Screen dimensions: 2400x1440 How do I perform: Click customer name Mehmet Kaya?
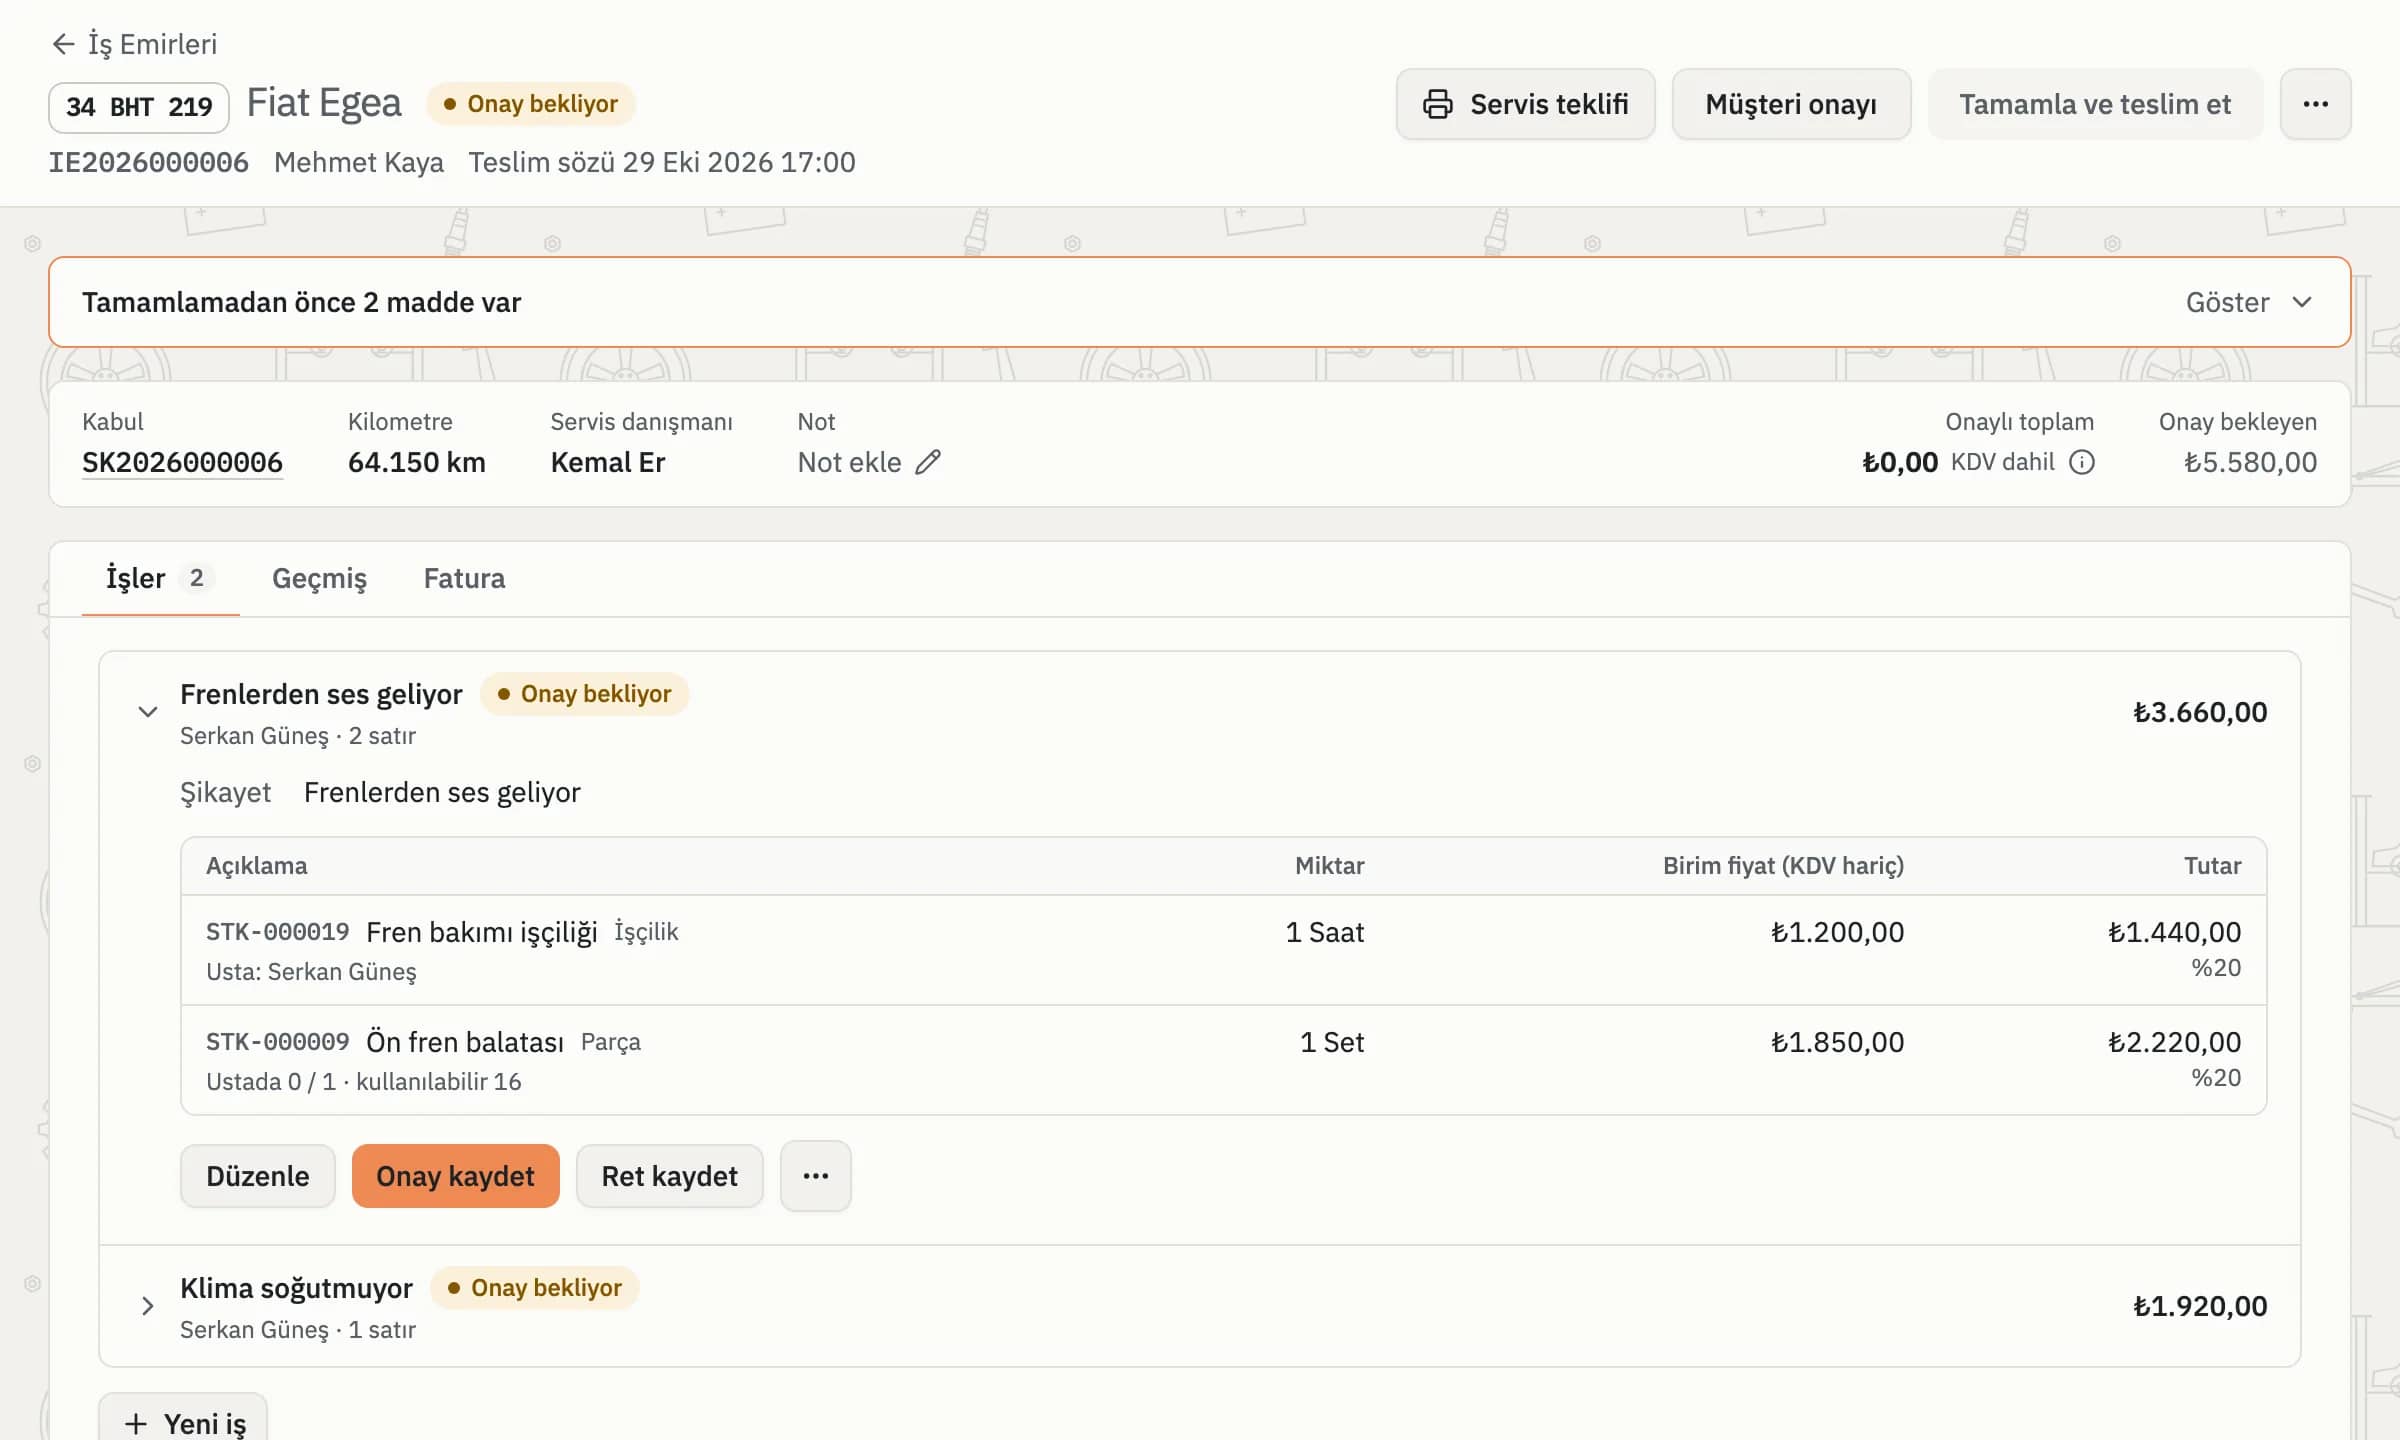(x=359, y=162)
